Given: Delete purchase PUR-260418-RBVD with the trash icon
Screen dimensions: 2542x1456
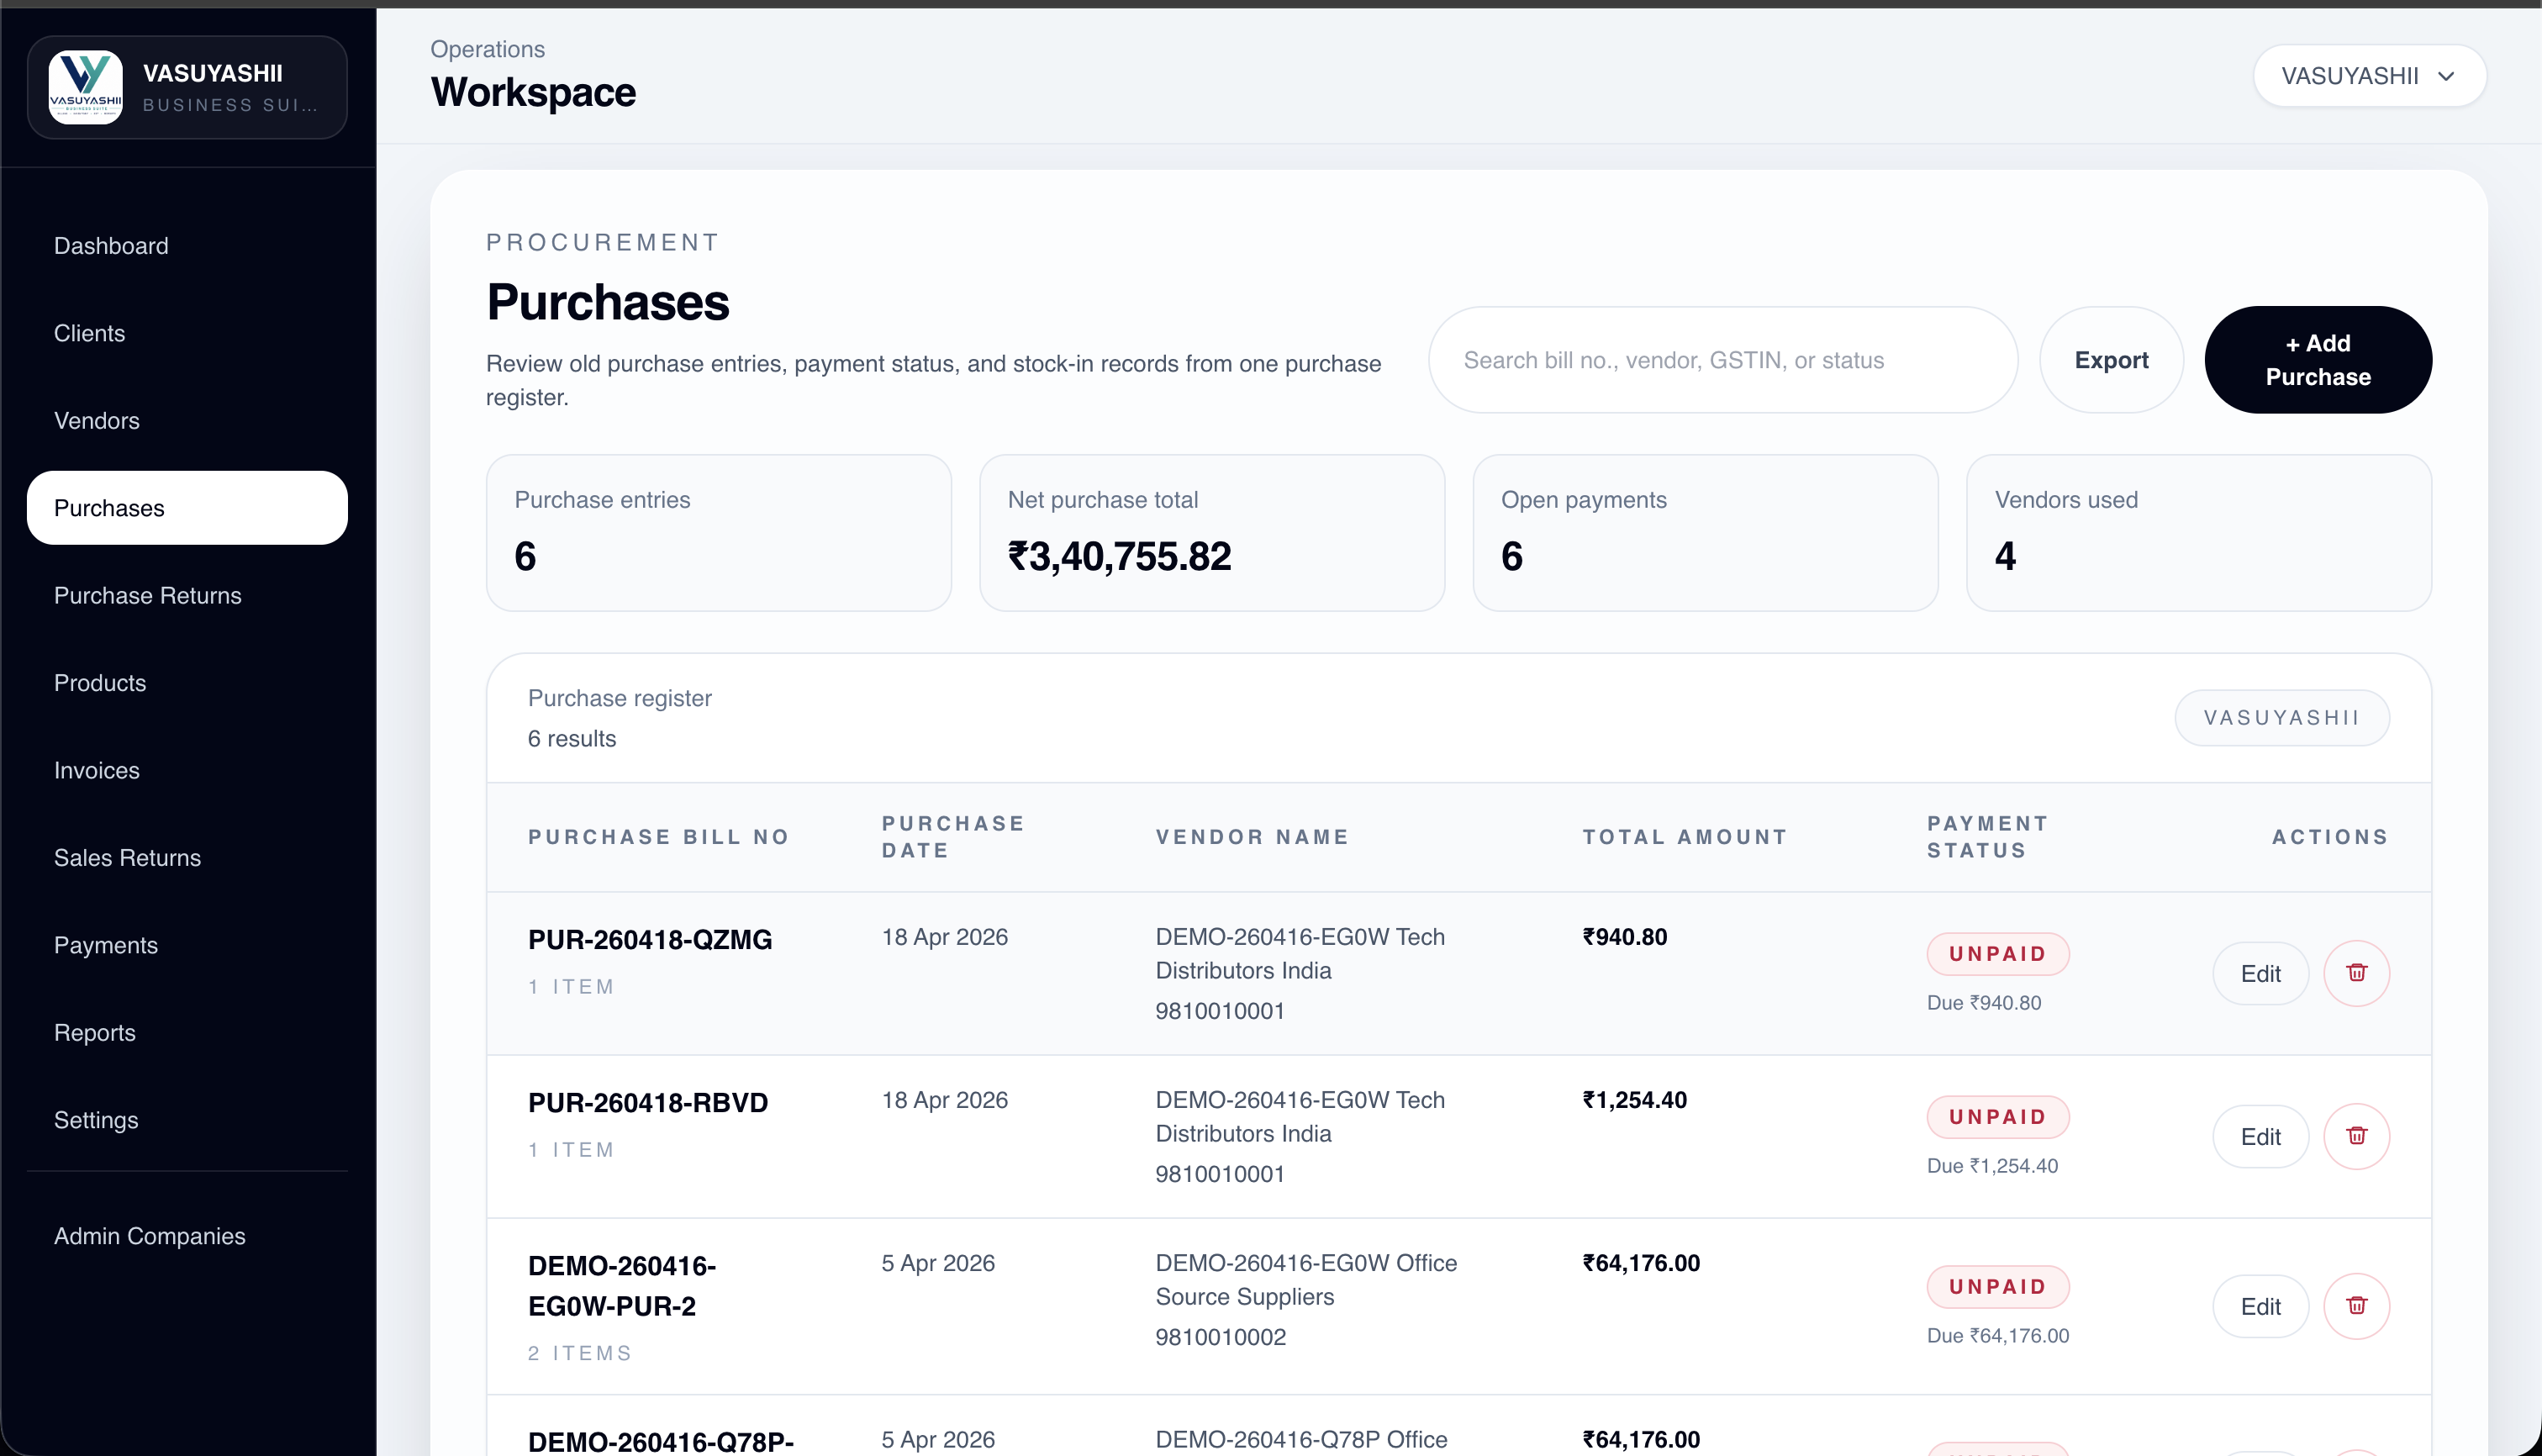Looking at the screenshot, I should pyautogui.click(x=2356, y=1136).
